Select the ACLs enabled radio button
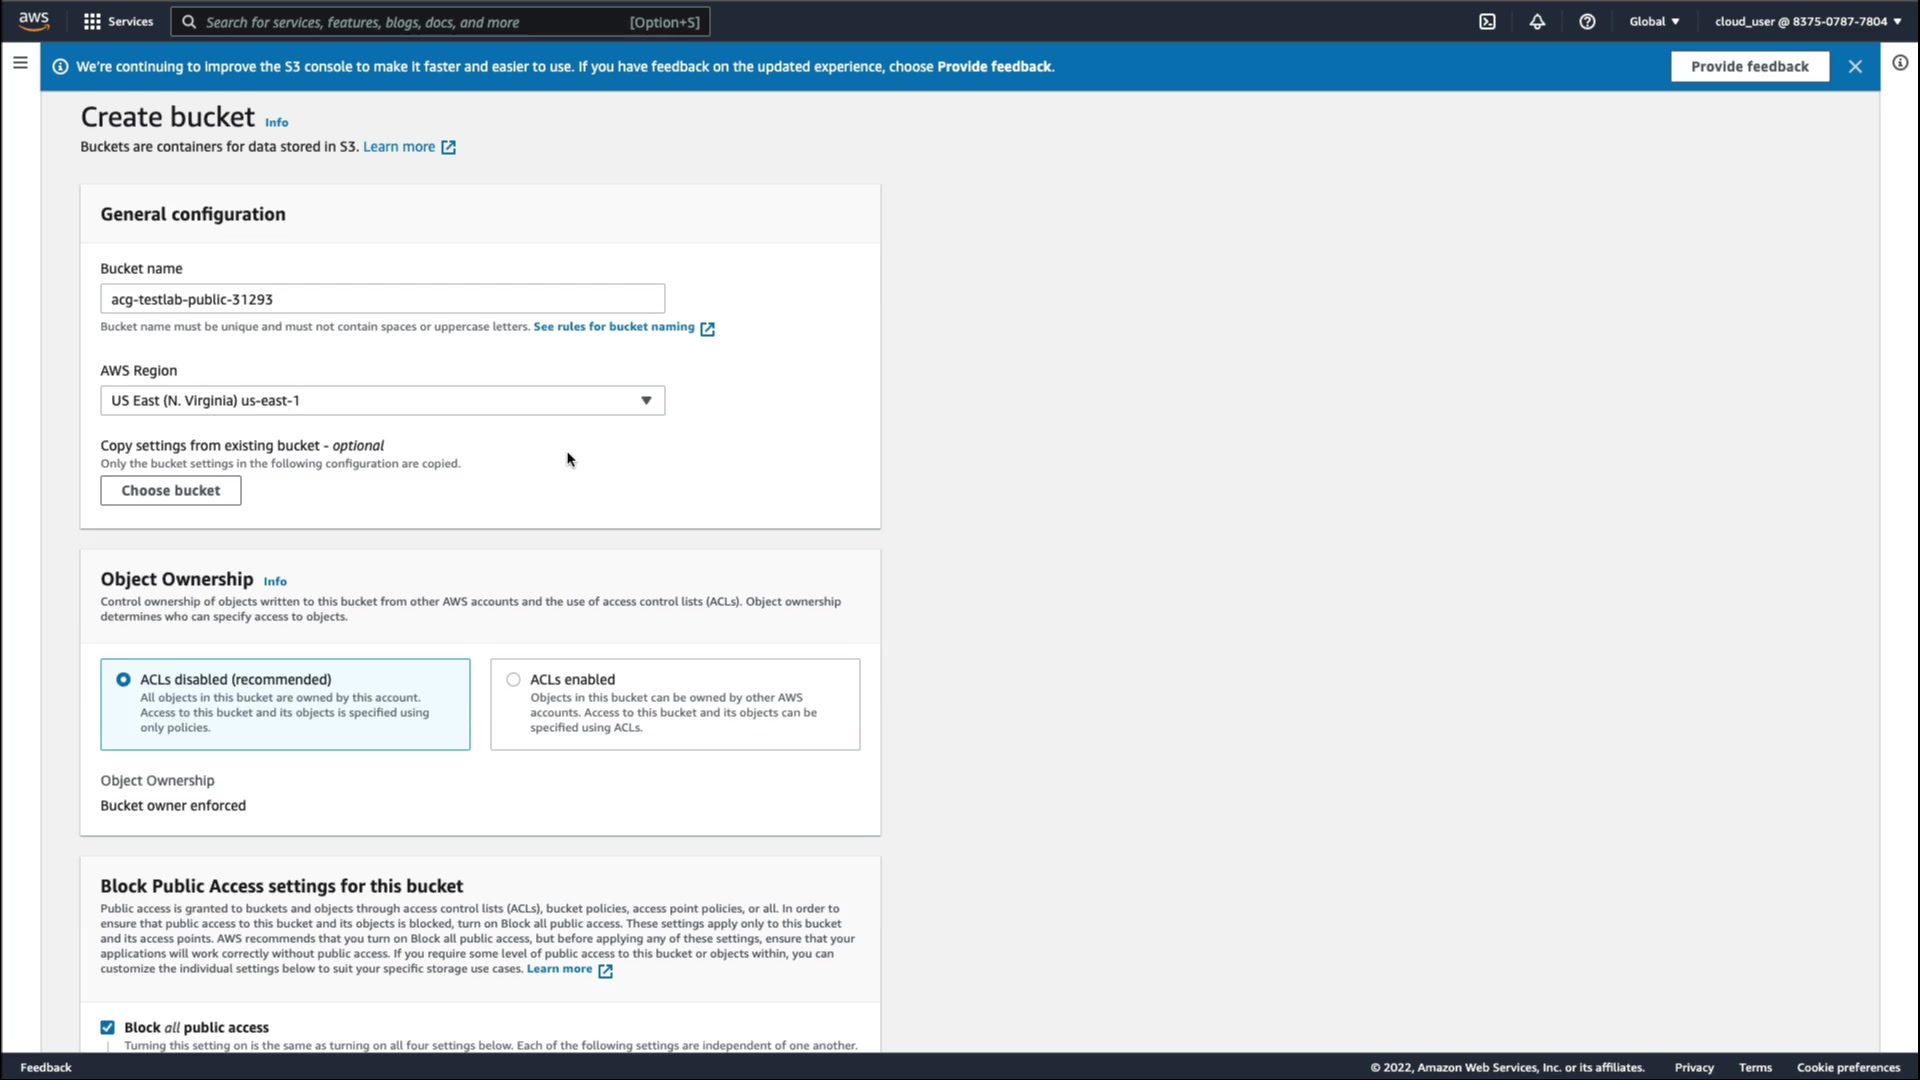This screenshot has width=1920, height=1080. [513, 679]
